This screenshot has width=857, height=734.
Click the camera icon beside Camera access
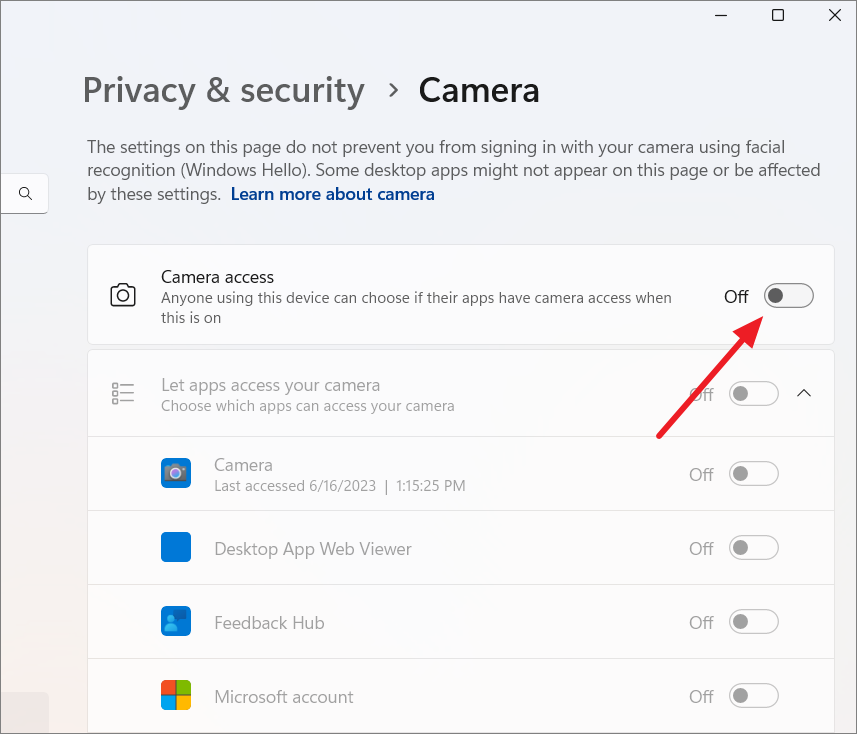123,295
